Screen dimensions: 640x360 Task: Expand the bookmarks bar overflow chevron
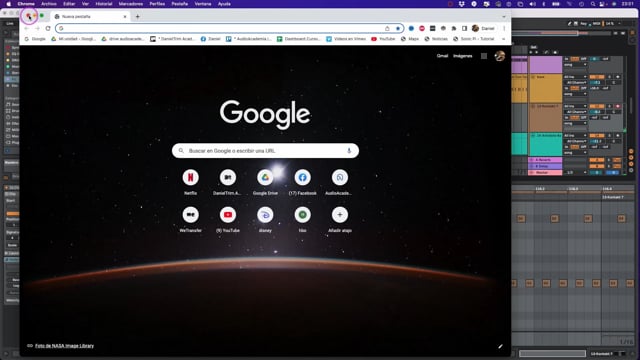[504, 39]
